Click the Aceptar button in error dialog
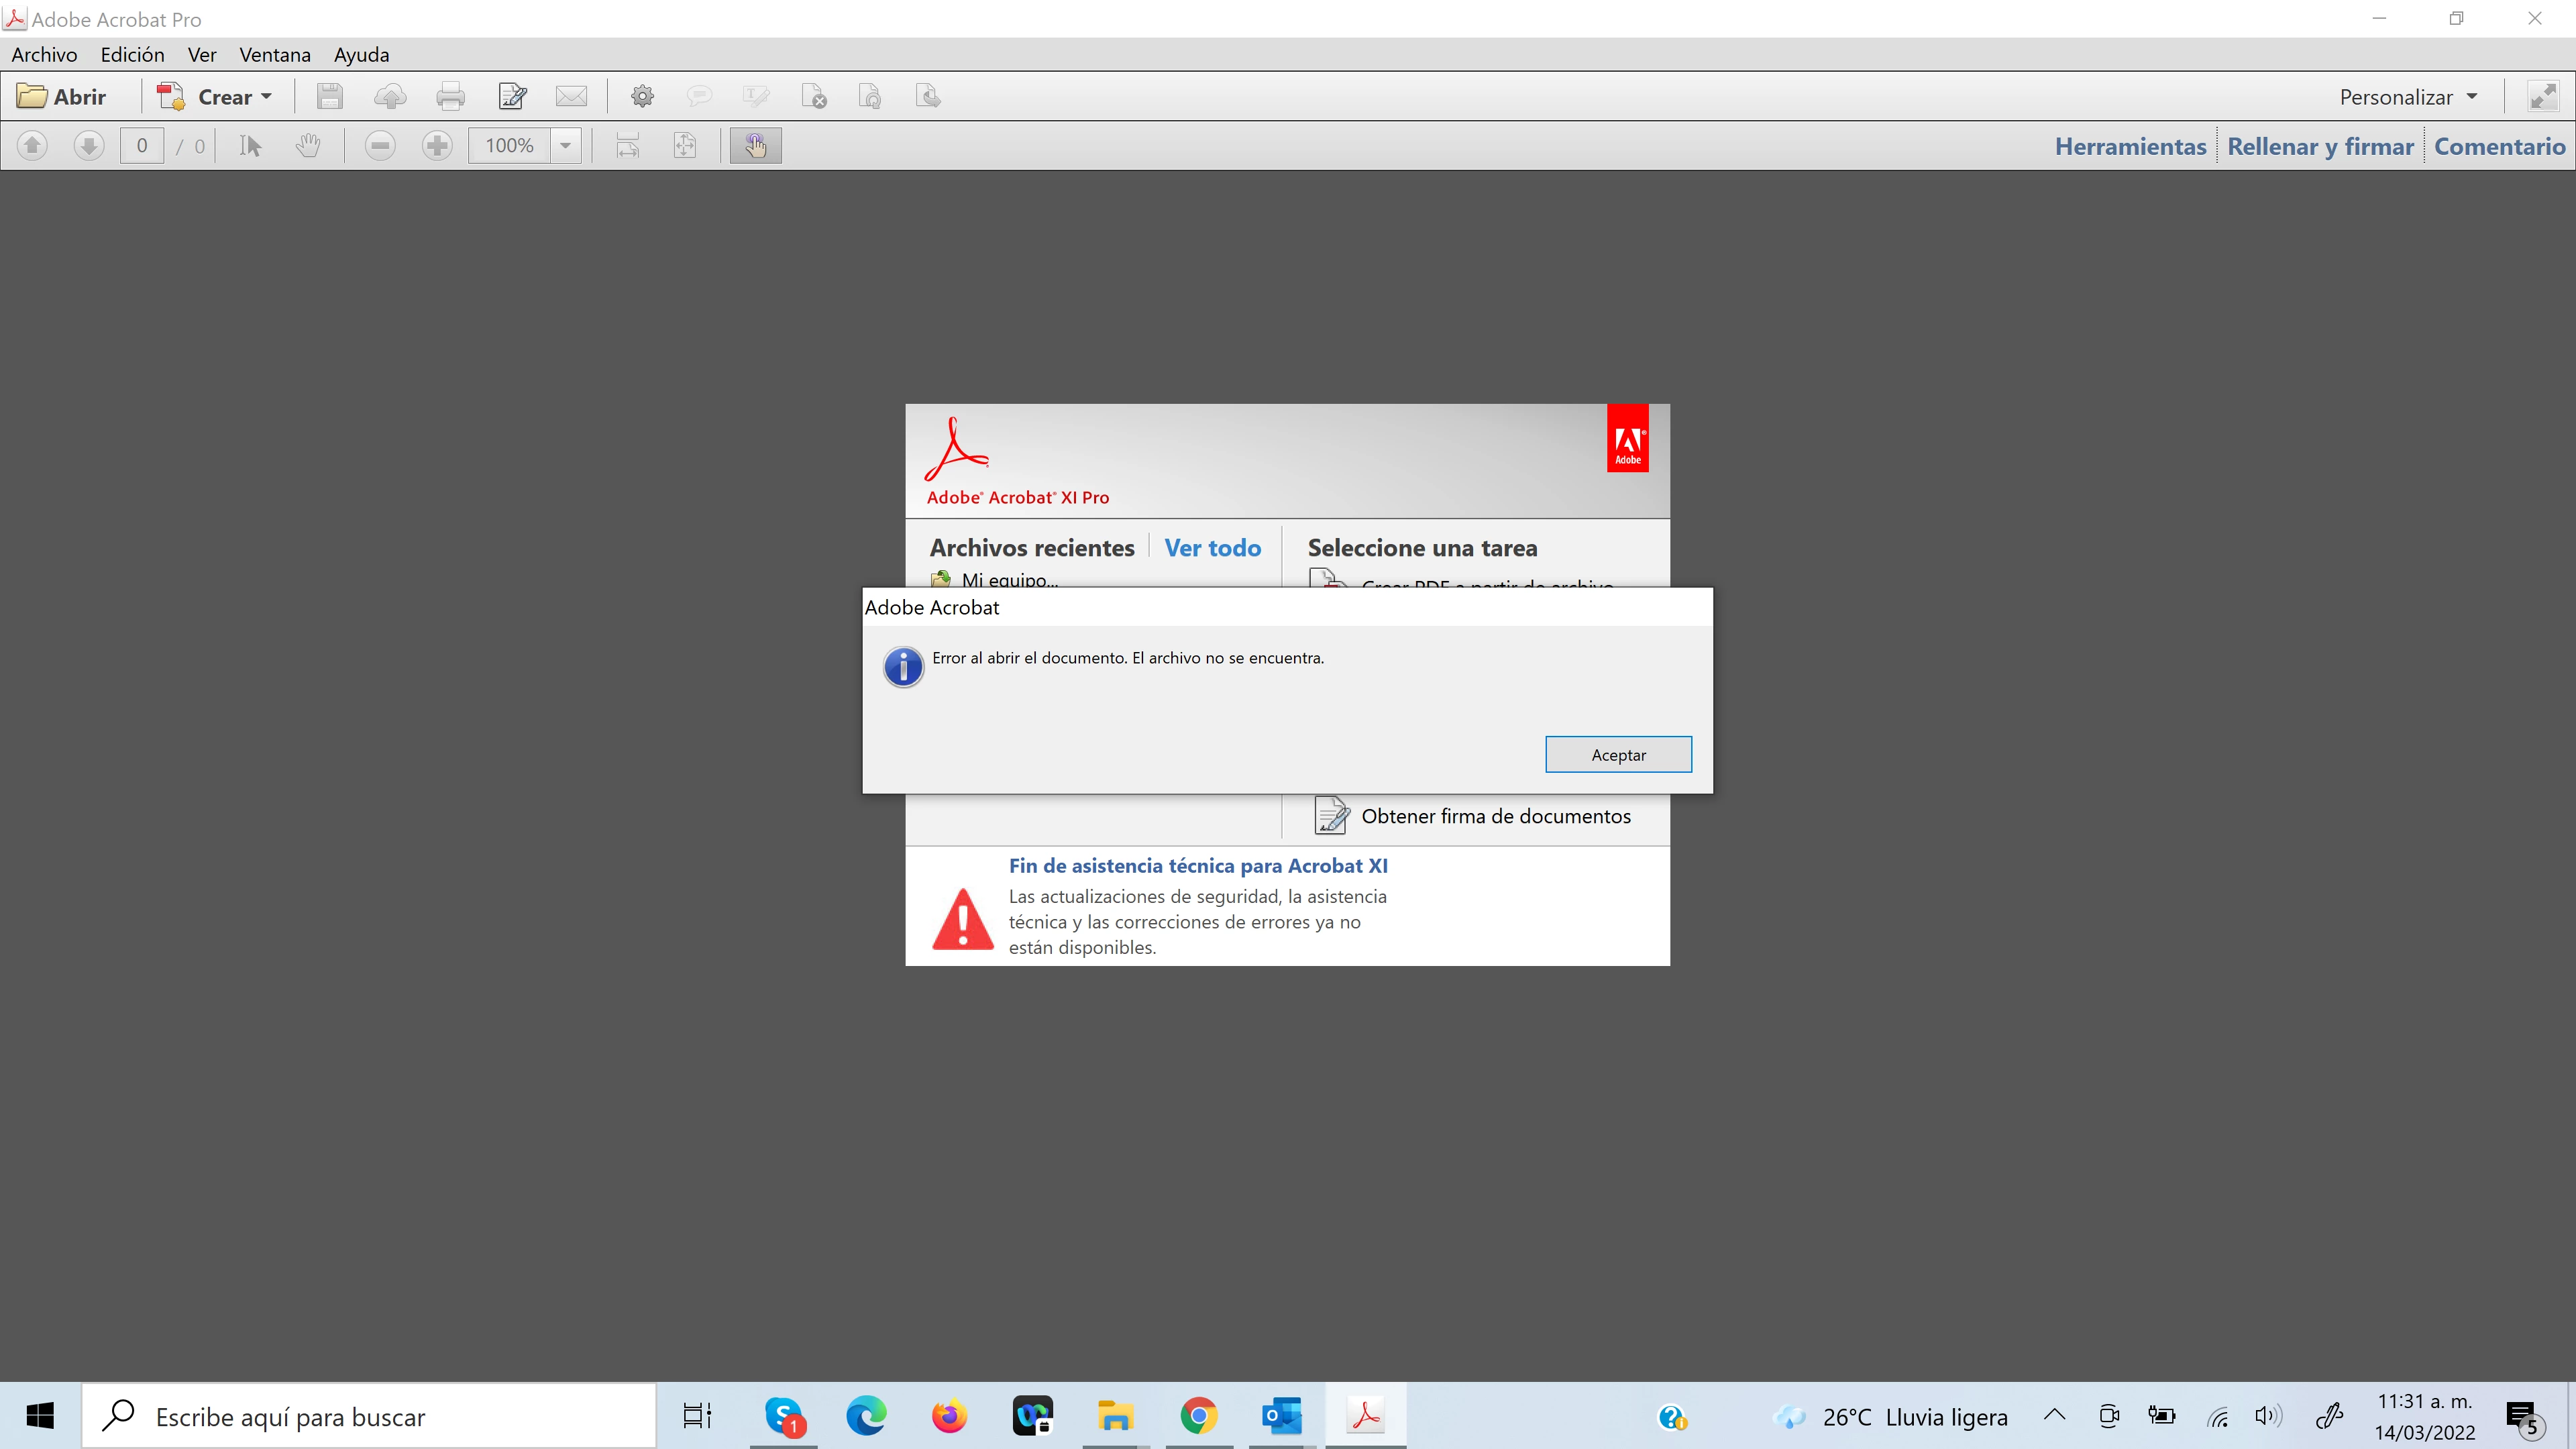This screenshot has width=2576, height=1449. [1617, 755]
